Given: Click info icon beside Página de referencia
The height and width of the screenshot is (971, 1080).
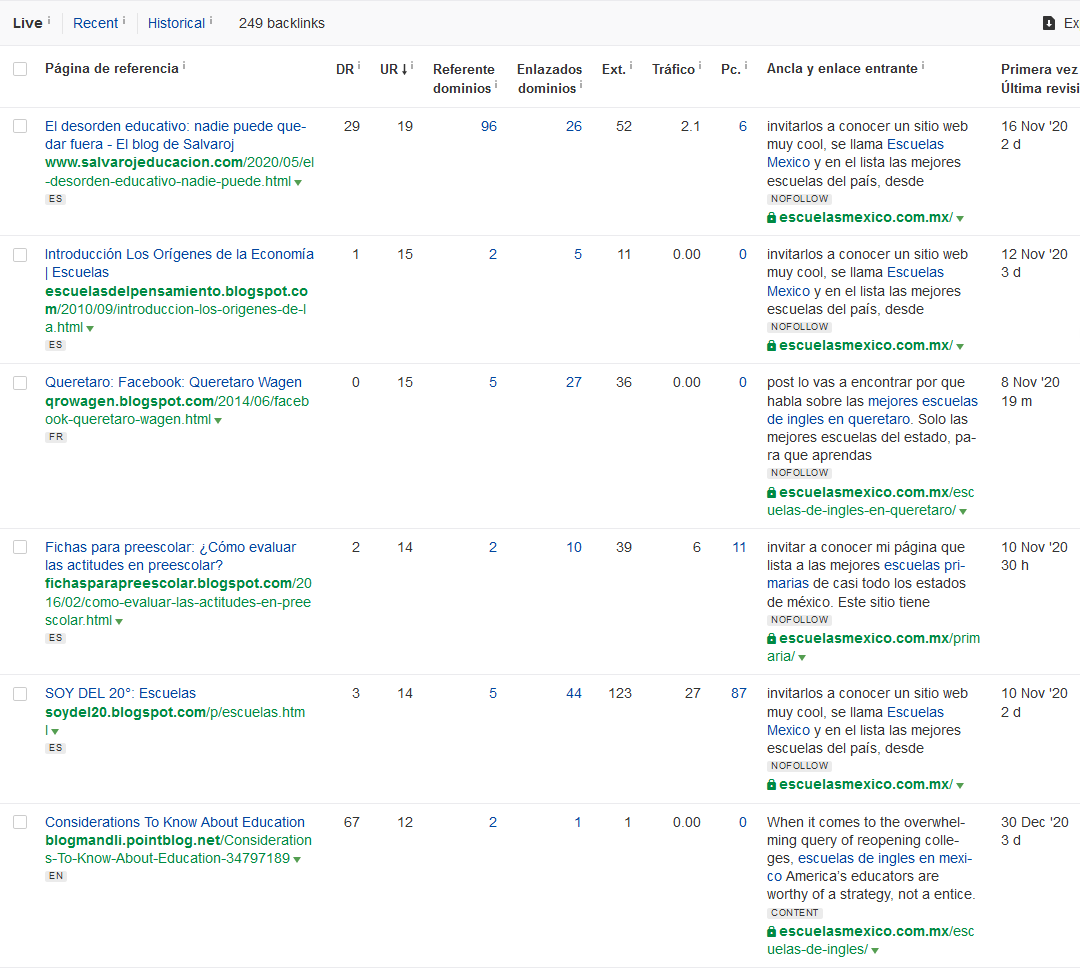Looking at the screenshot, I should point(184,66).
